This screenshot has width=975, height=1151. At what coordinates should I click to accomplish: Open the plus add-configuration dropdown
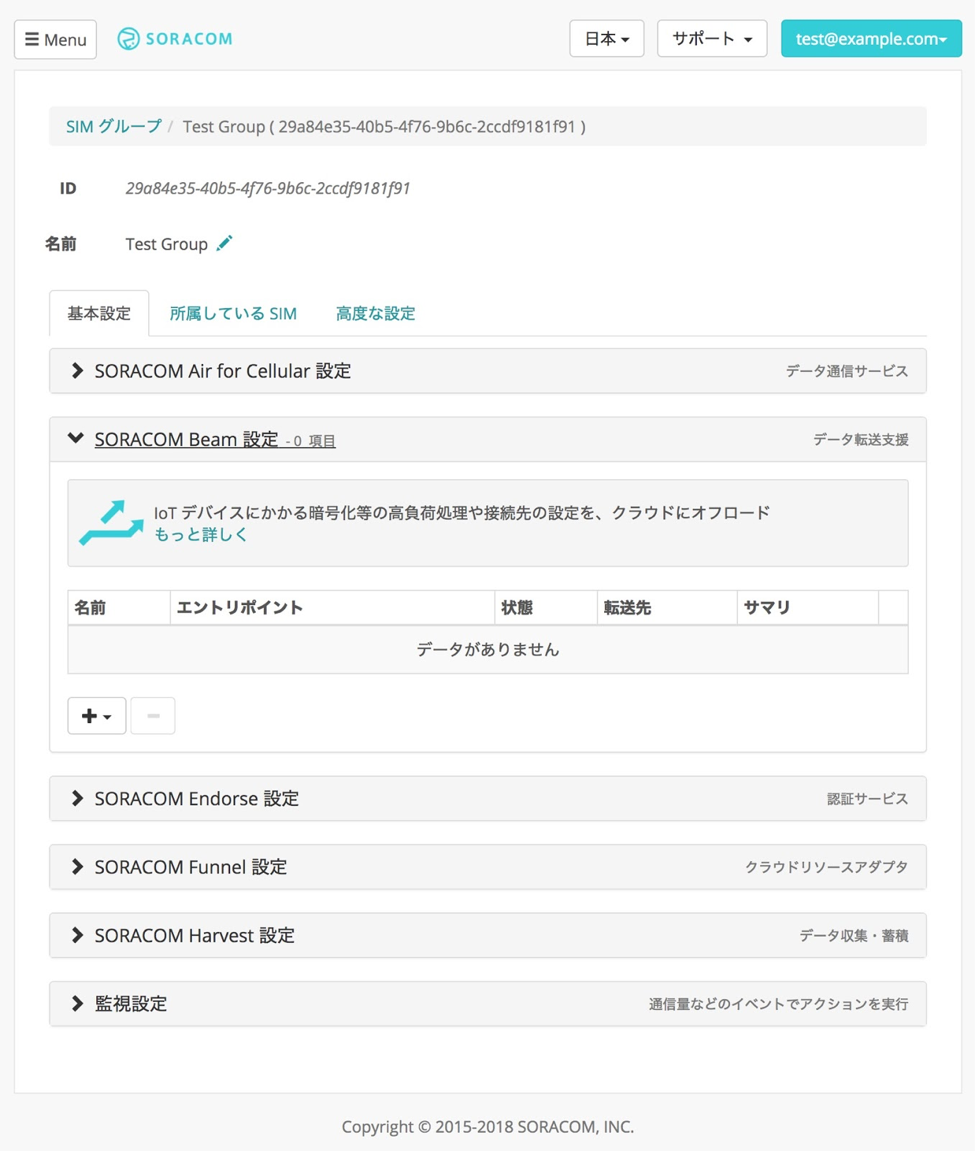coord(97,716)
